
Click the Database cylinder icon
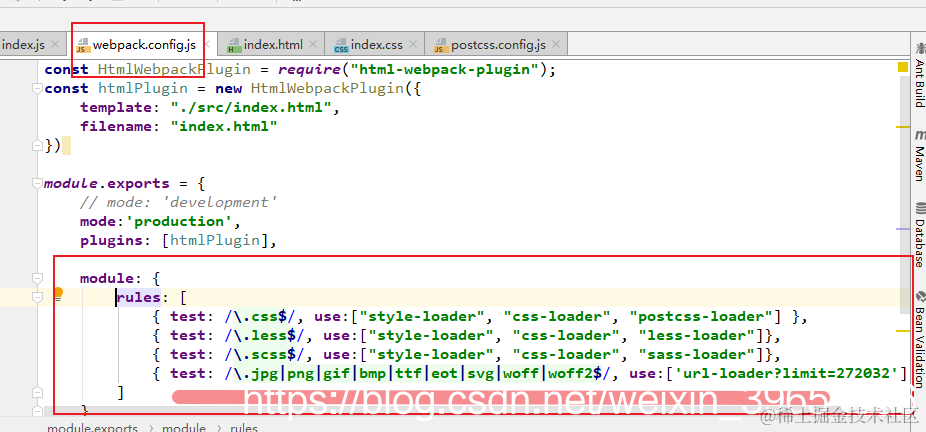920,208
